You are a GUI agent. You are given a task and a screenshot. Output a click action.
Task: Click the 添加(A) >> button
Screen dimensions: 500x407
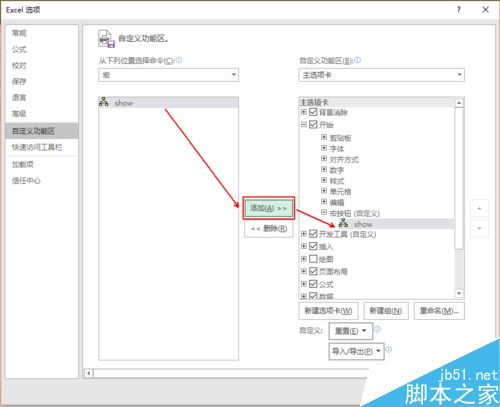tap(269, 208)
